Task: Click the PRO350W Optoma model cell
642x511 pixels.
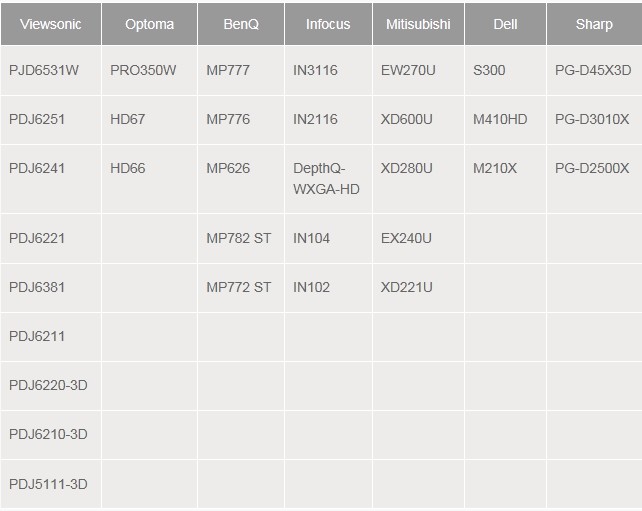Action: 149,70
